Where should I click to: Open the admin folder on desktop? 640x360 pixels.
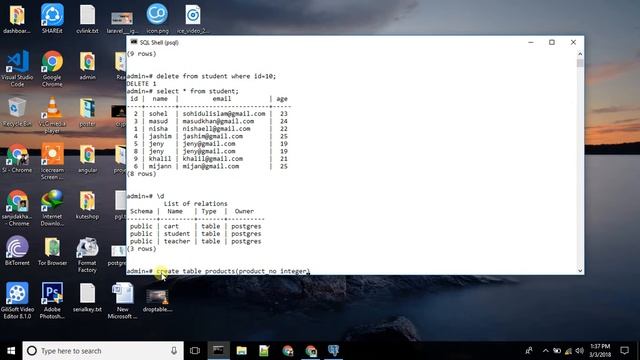[x=87, y=65]
